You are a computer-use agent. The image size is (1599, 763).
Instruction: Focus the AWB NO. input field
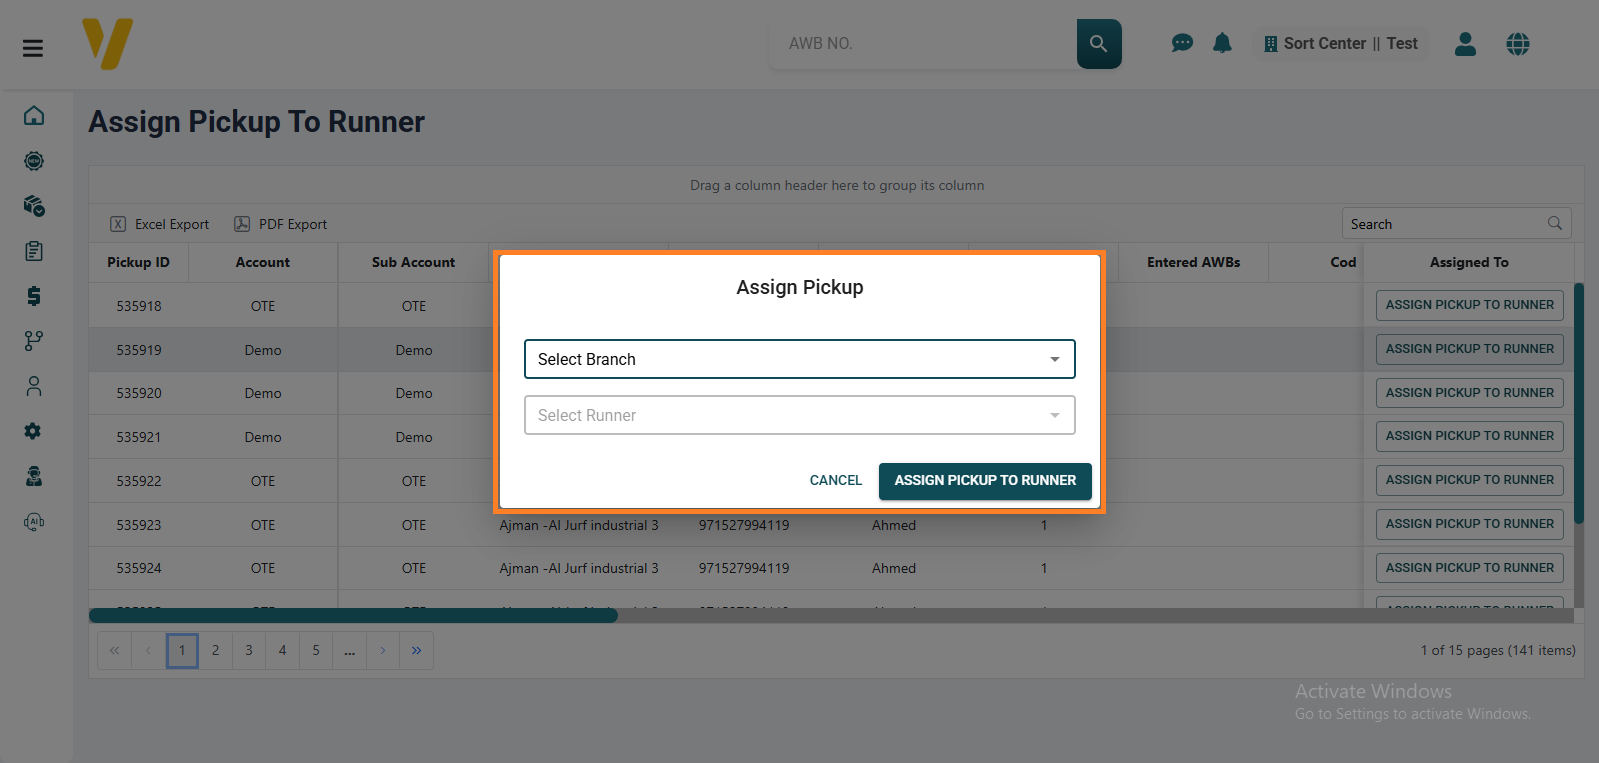922,44
